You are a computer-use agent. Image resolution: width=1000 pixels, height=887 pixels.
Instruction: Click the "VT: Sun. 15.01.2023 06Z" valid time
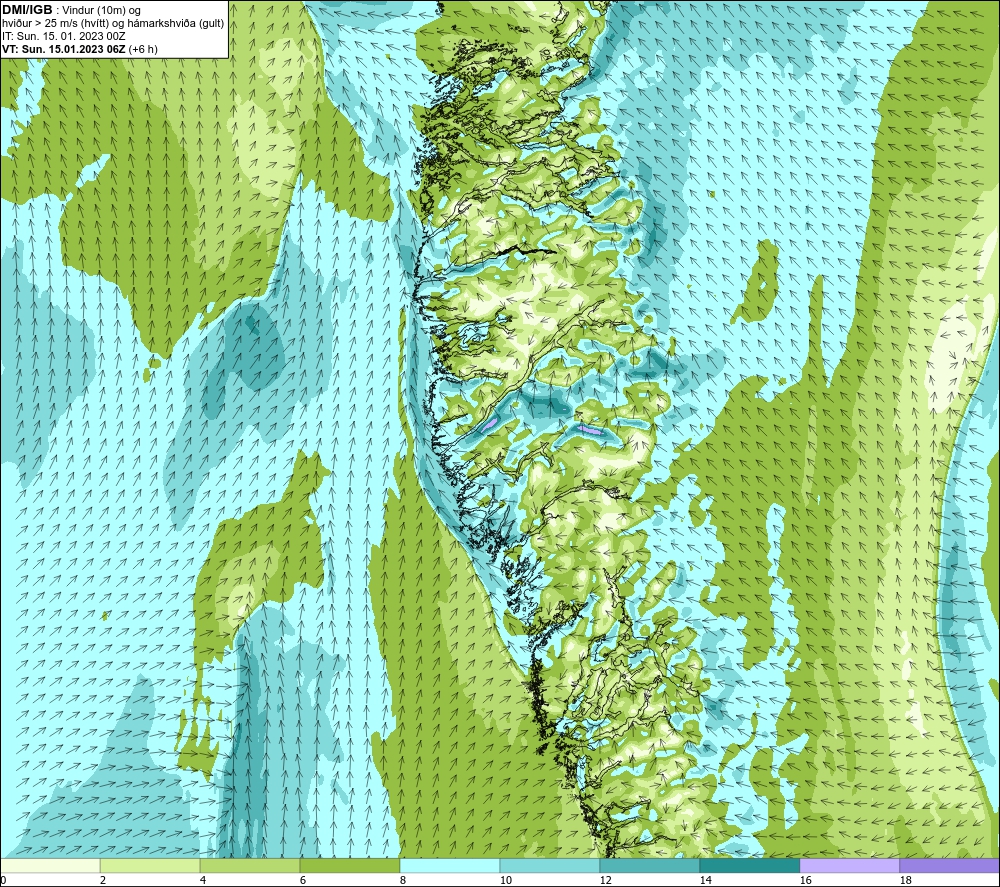64,49
